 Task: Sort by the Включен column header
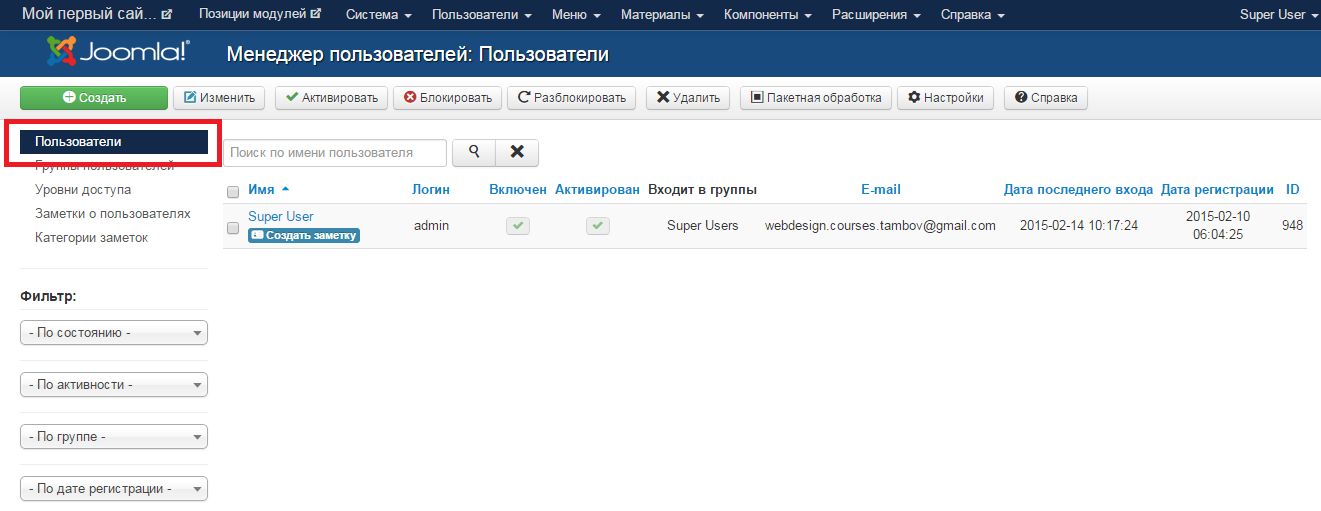point(518,189)
